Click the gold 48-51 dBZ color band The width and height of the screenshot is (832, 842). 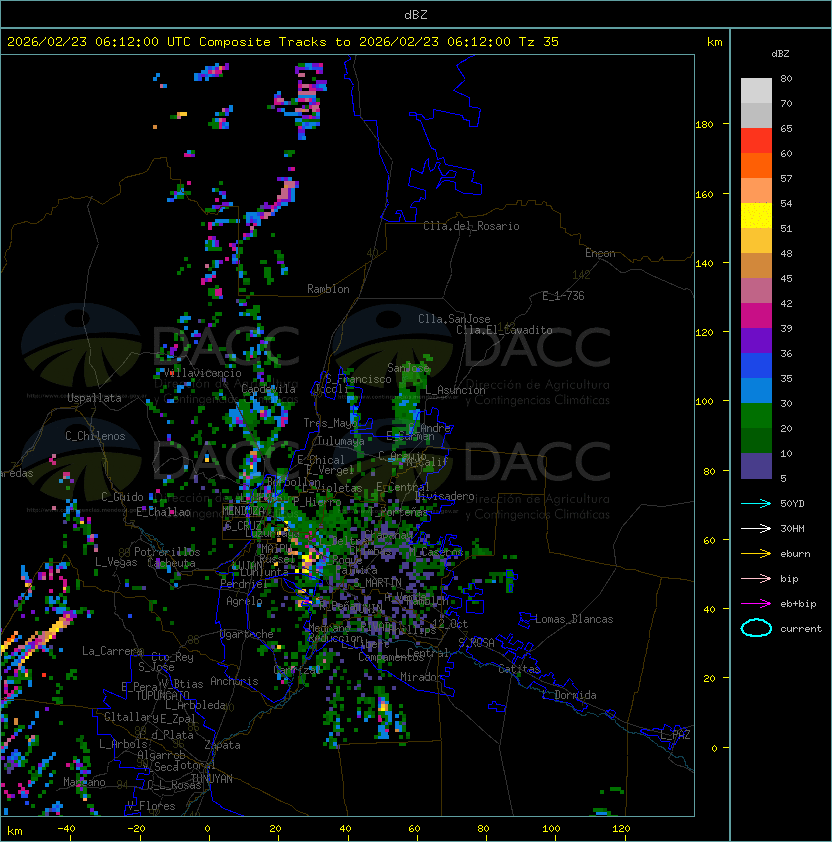(756, 241)
